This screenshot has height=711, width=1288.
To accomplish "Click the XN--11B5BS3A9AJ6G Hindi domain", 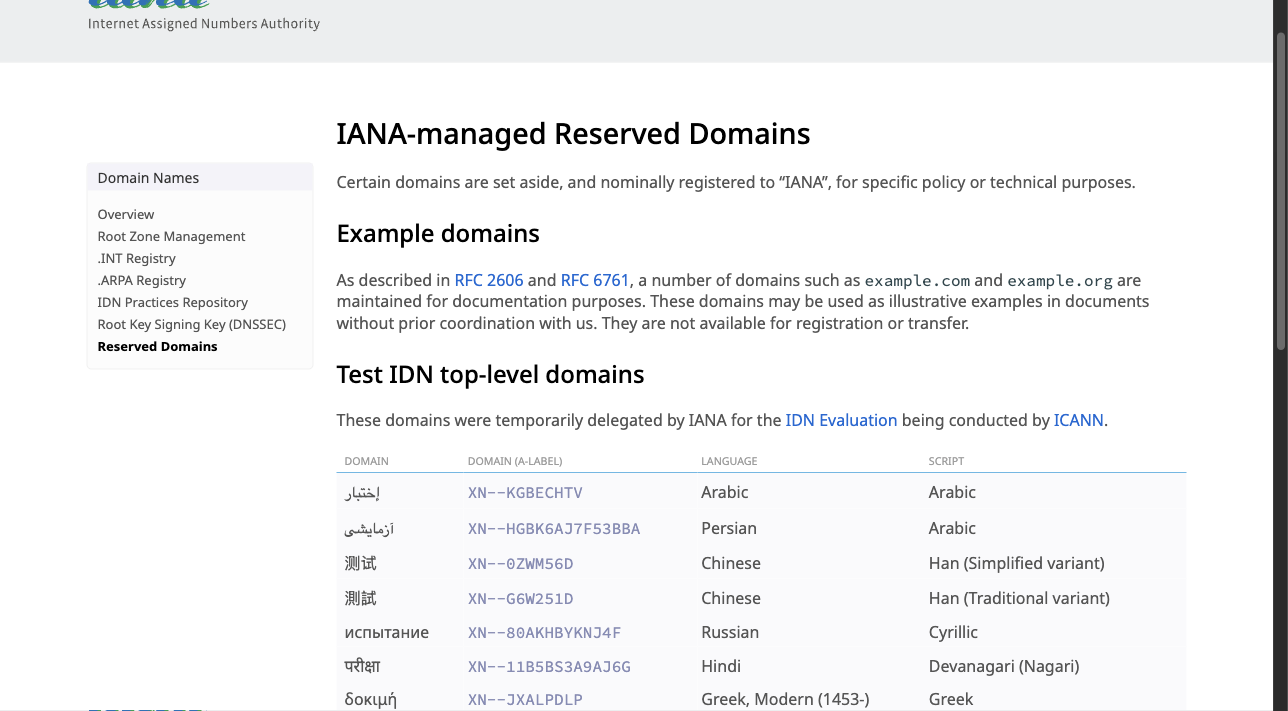I will (x=549, y=667).
